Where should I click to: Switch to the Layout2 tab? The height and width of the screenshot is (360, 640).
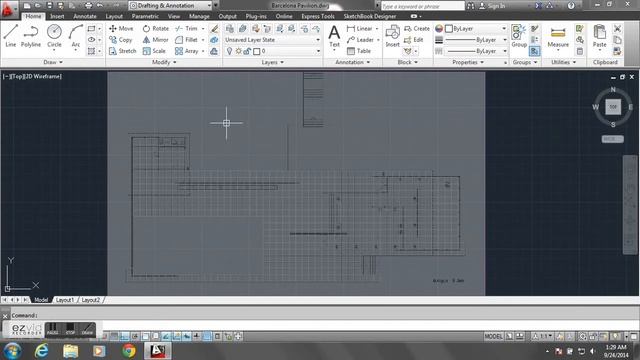[91, 300]
